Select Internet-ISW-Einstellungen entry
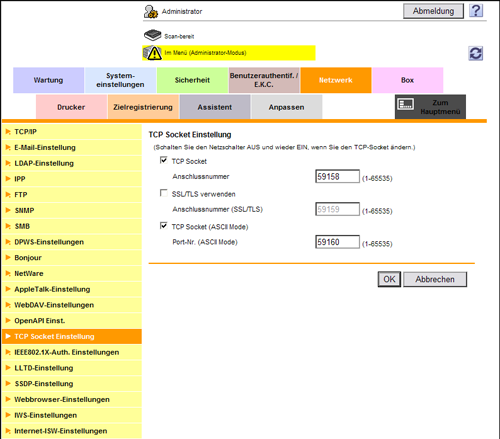Image resolution: width=500 pixels, height=439 pixels. [72, 431]
